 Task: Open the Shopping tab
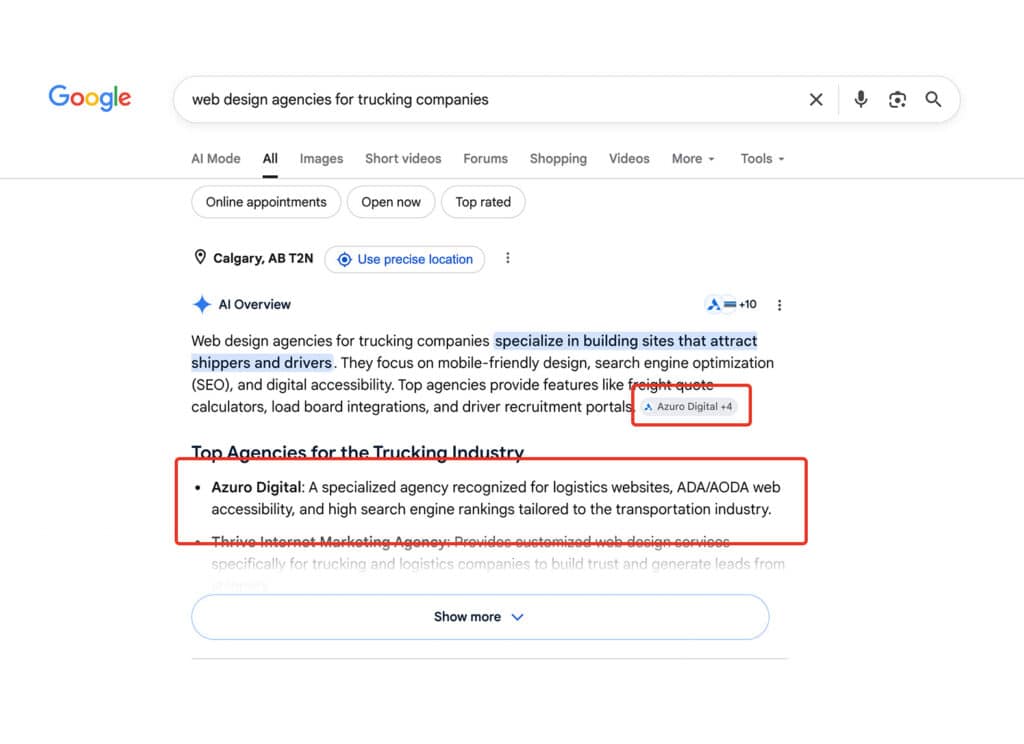pyautogui.click(x=558, y=159)
